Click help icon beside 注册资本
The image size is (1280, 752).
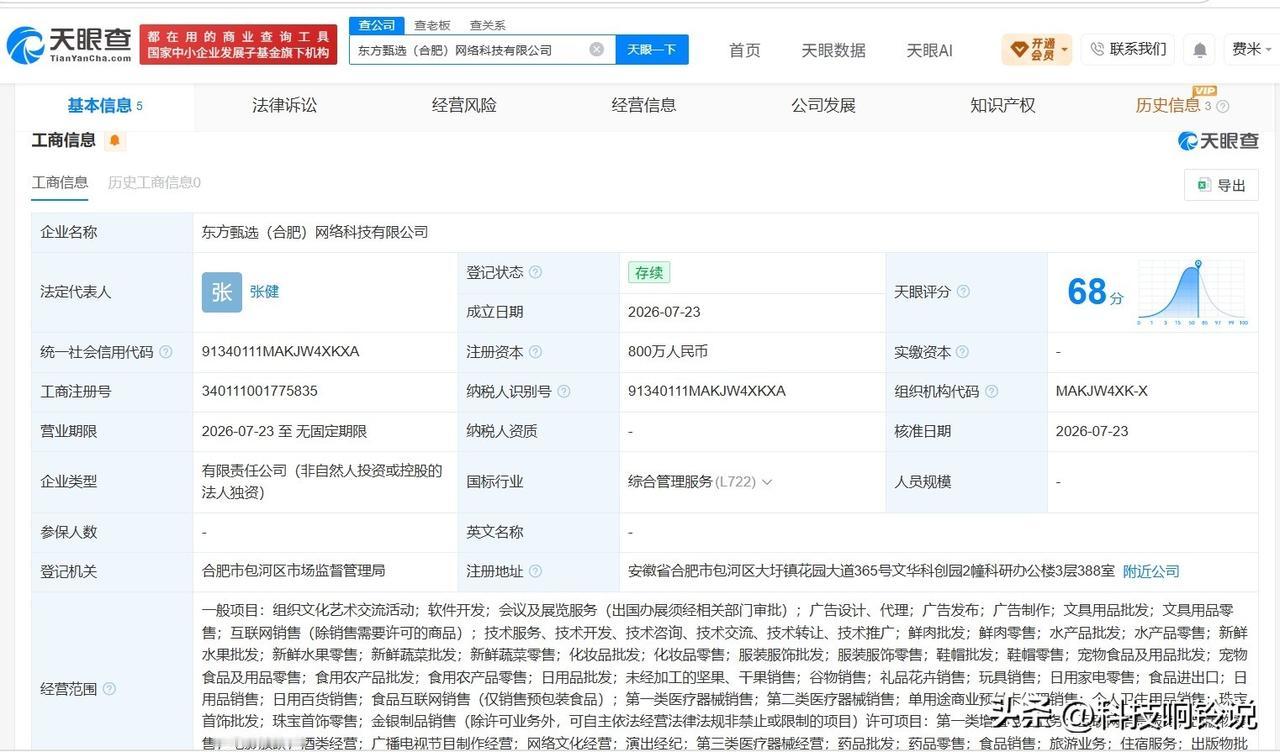point(535,352)
